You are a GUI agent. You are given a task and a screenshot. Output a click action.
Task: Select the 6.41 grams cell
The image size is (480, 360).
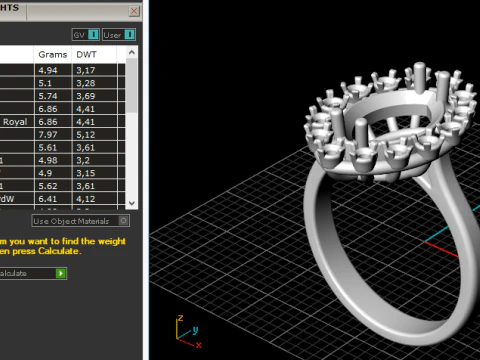coord(53,199)
